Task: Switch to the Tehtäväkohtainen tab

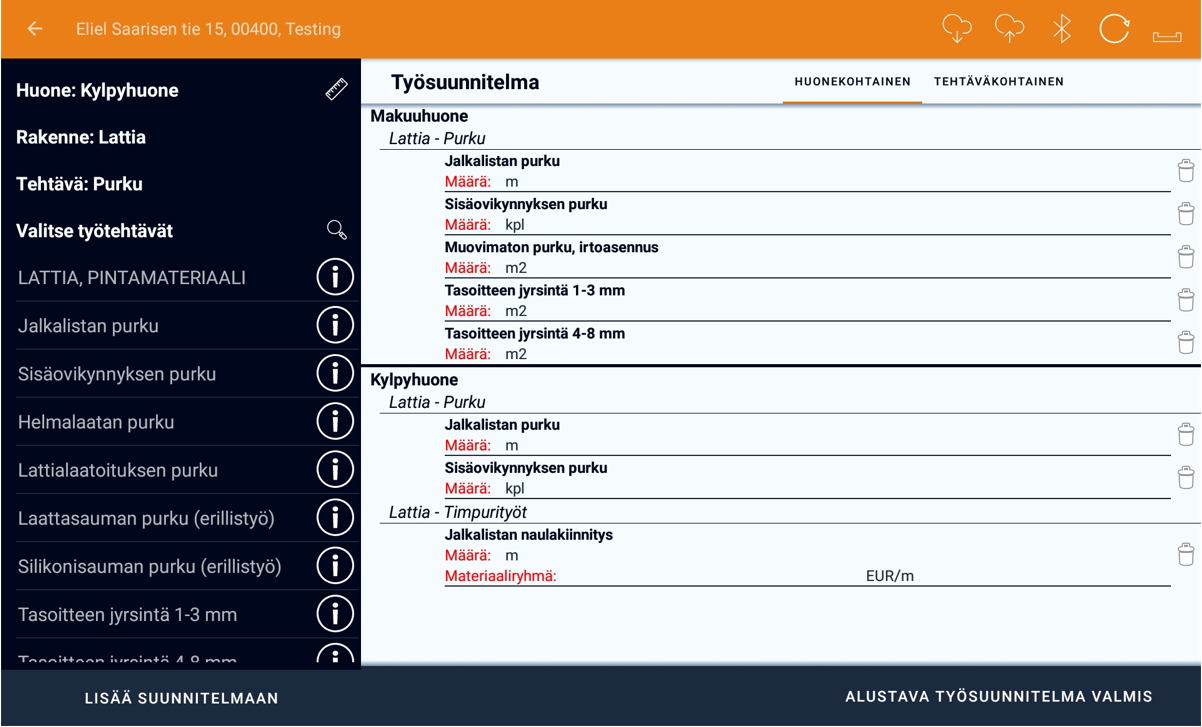Action: coord(998,82)
